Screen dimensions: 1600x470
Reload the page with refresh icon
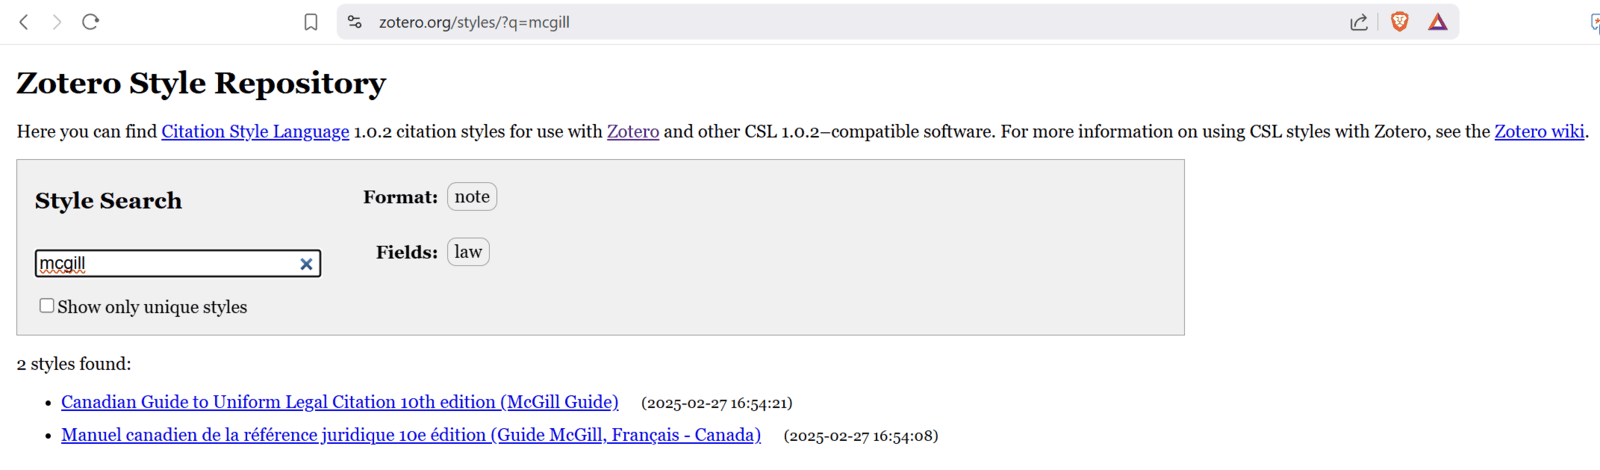pos(90,22)
